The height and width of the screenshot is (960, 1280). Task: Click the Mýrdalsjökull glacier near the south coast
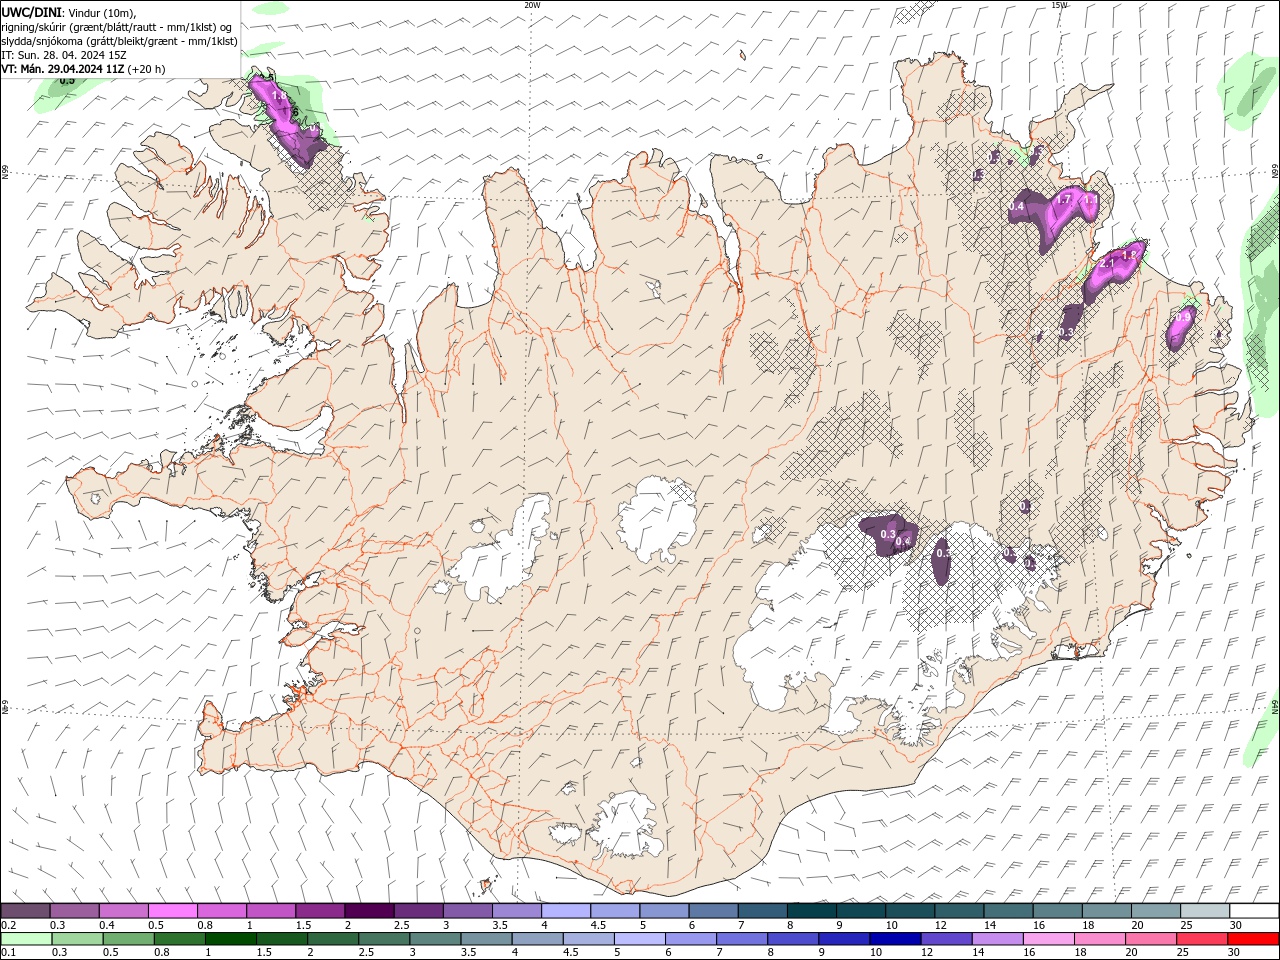(x=627, y=825)
